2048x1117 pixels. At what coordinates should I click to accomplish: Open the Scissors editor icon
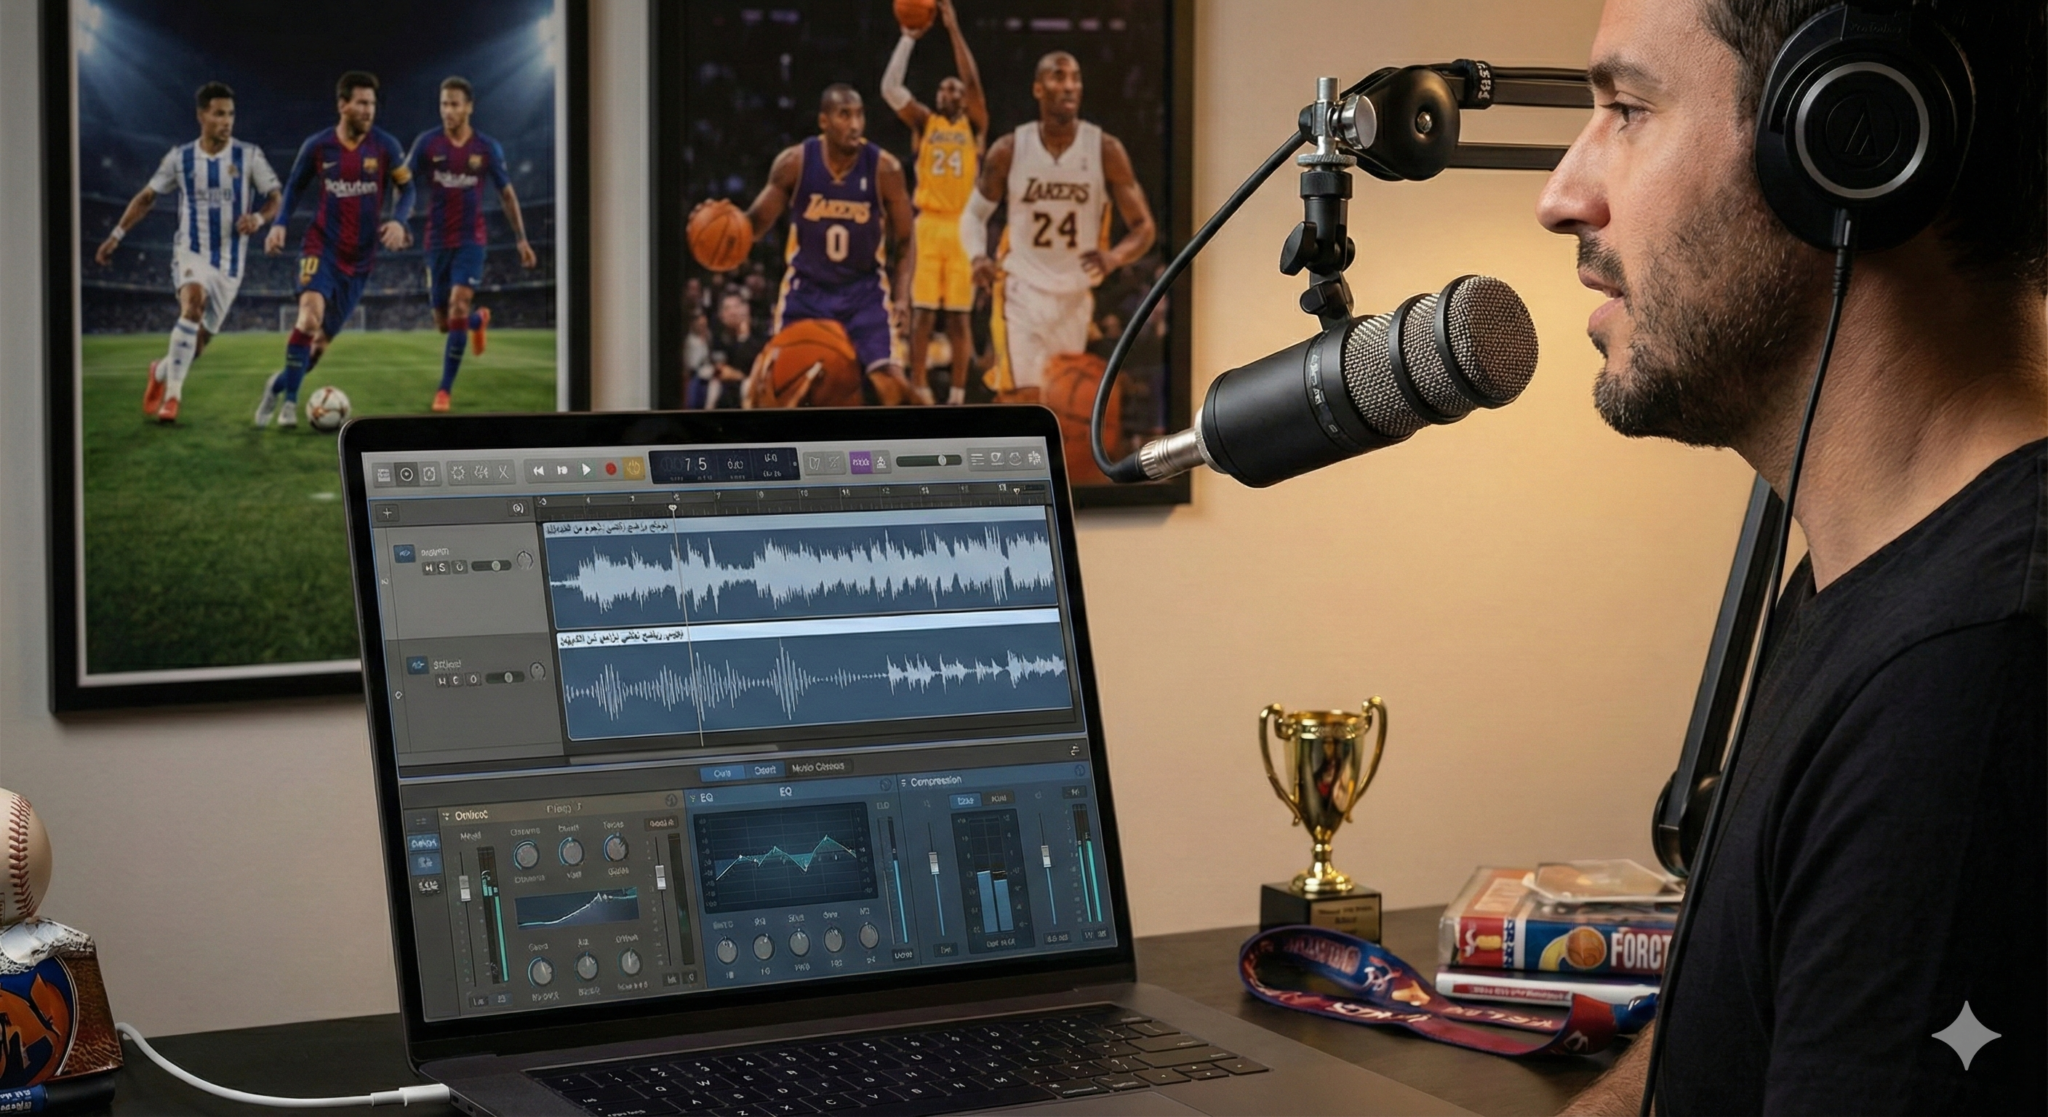tap(503, 472)
